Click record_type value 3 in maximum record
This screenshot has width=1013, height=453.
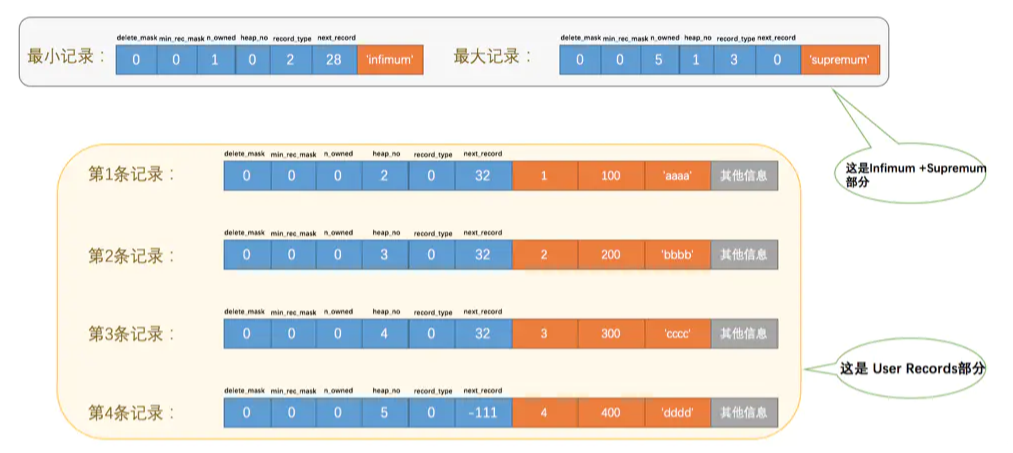(x=735, y=60)
